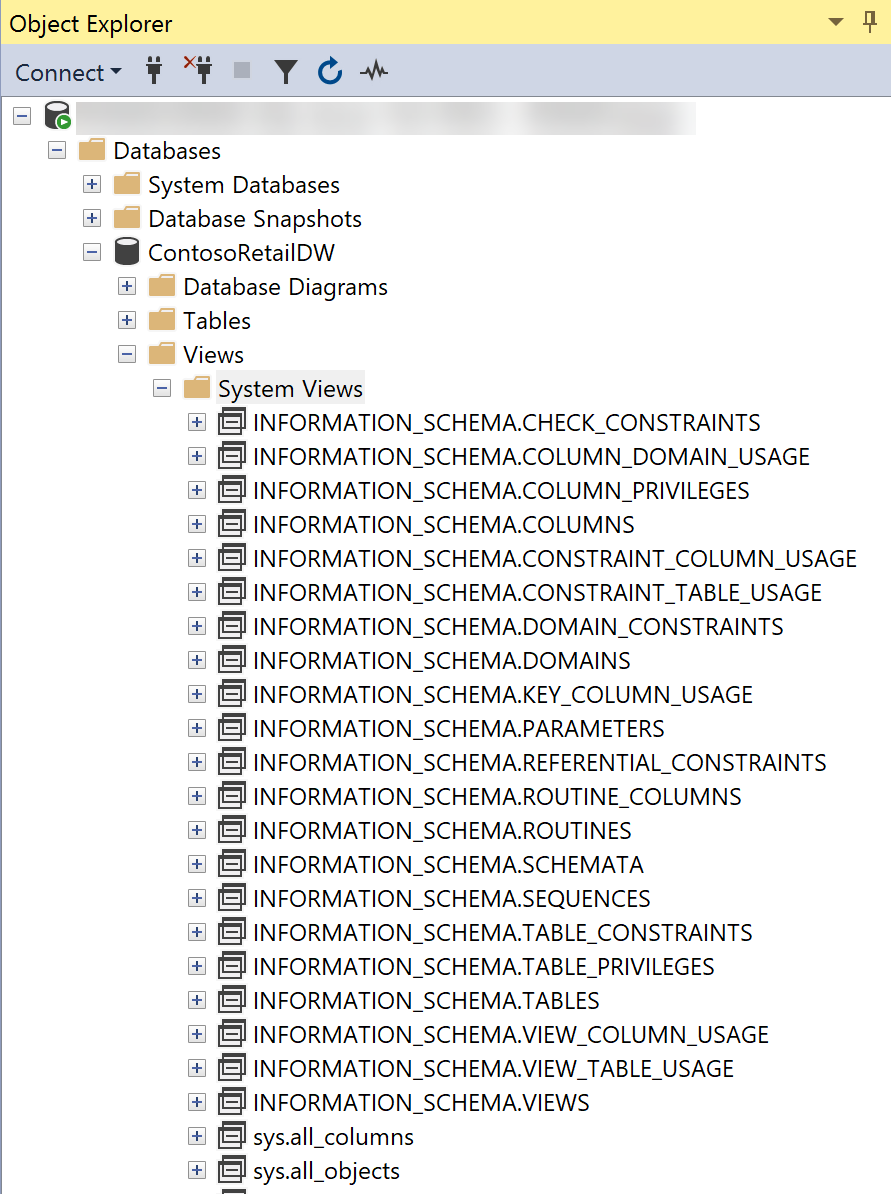This screenshot has width=891, height=1194.
Task: Collapse the System Views folder
Action: pos(162,388)
